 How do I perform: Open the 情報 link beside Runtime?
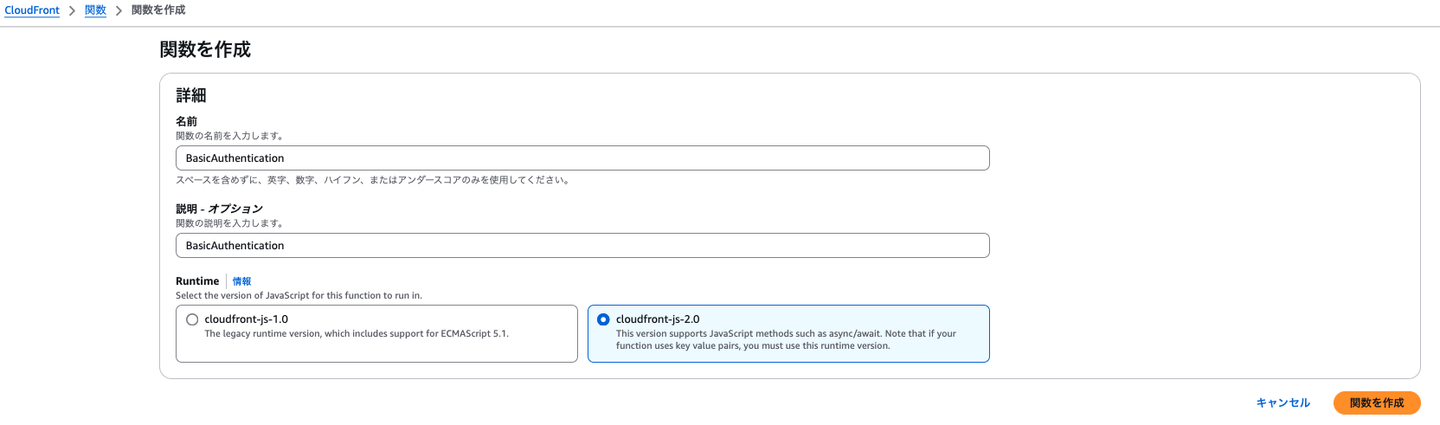pos(242,282)
